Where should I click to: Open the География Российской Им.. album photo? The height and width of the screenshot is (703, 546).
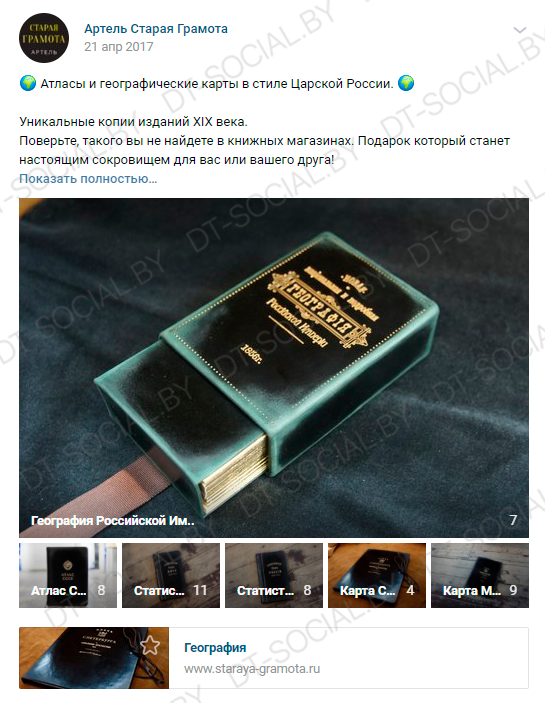(274, 368)
